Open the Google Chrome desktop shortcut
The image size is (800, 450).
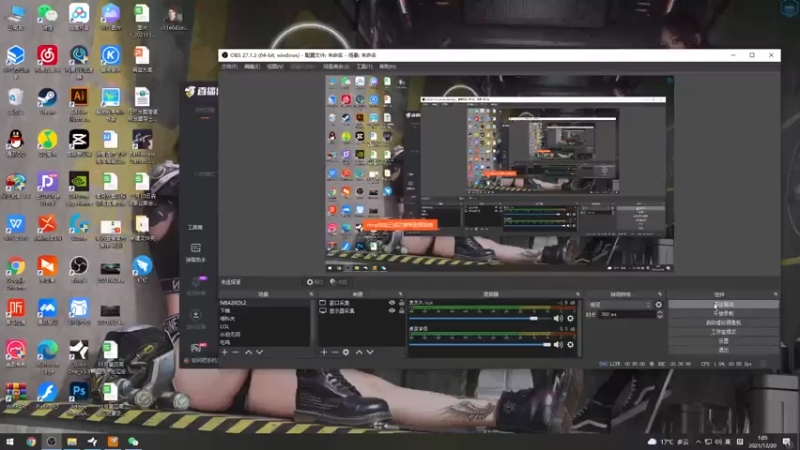pos(16,273)
